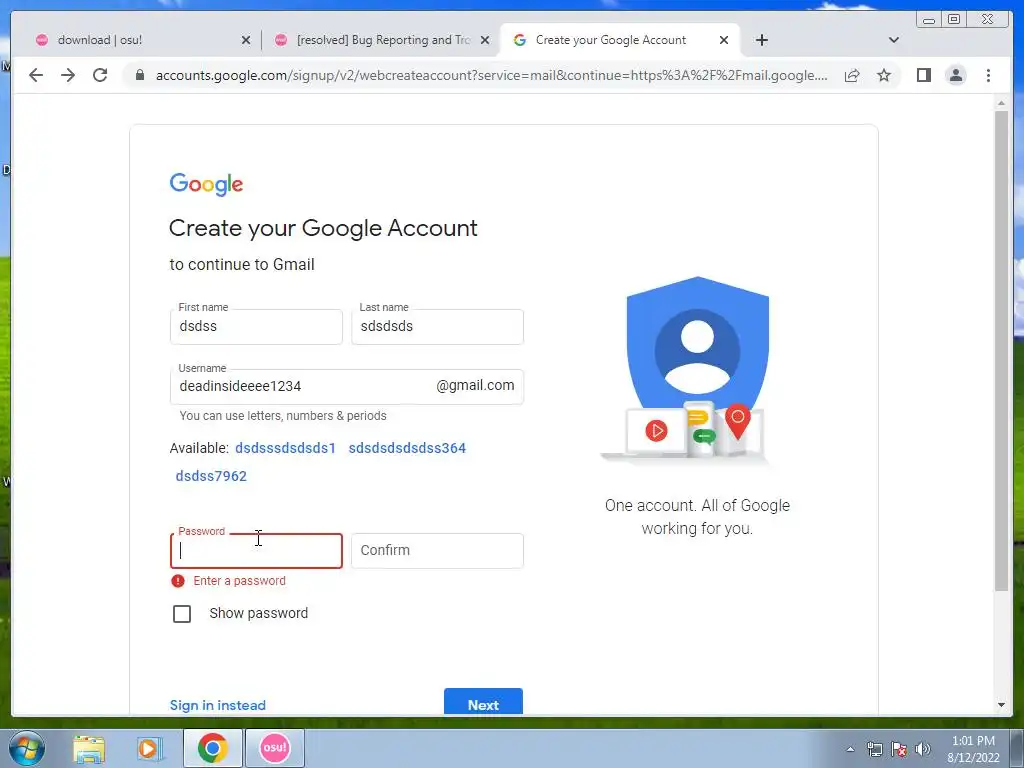This screenshot has height=768, width=1024.
Task: Open a new browser tab
Action: click(x=761, y=40)
